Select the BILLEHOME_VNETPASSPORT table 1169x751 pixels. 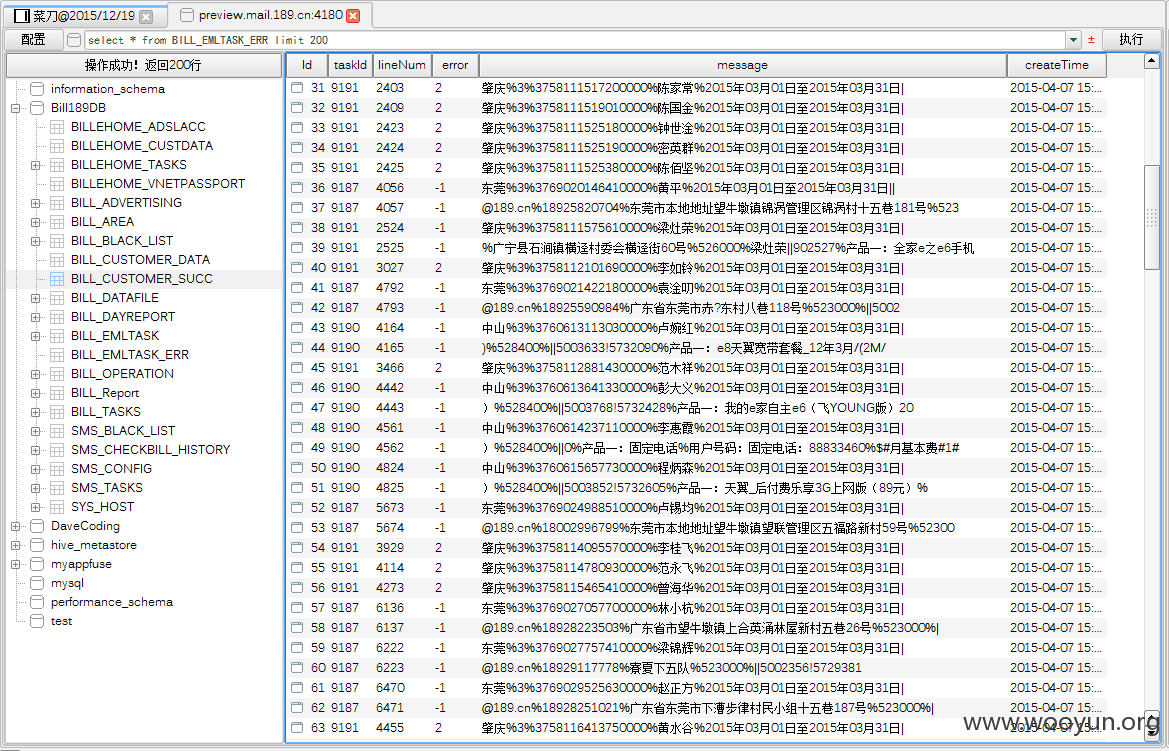(158, 183)
